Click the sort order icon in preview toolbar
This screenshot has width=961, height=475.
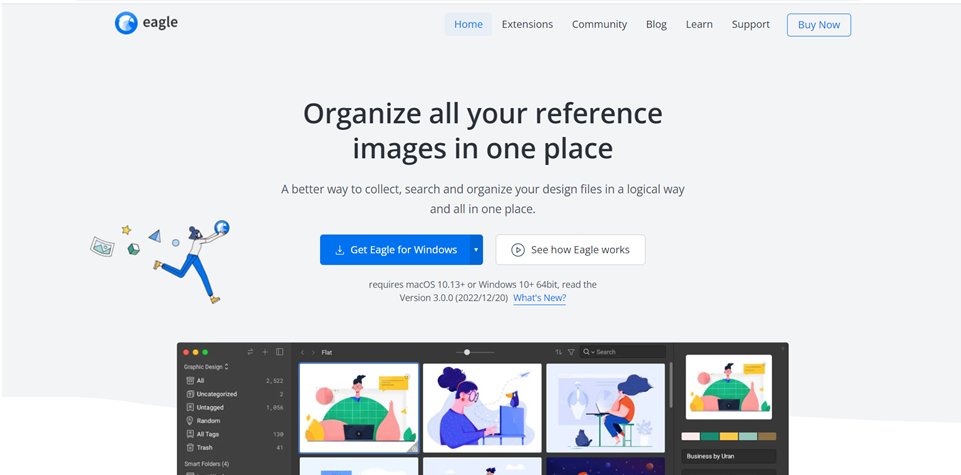(x=558, y=352)
